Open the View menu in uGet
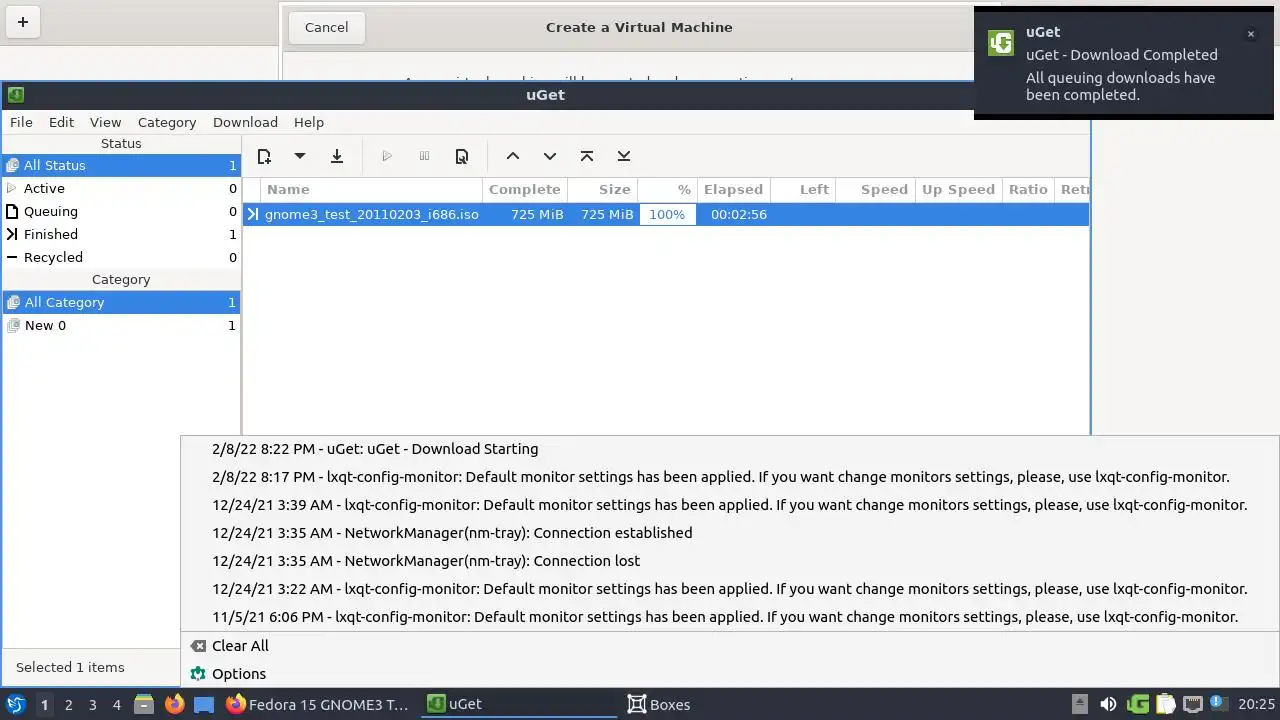This screenshot has height=720, width=1280. tap(105, 122)
